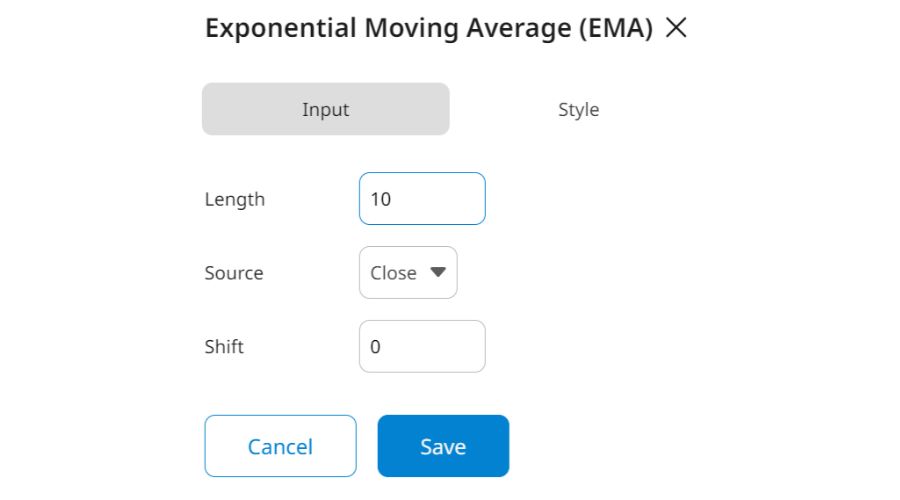Open the Style tab
This screenshot has width=900, height=500.
pyautogui.click(x=578, y=109)
